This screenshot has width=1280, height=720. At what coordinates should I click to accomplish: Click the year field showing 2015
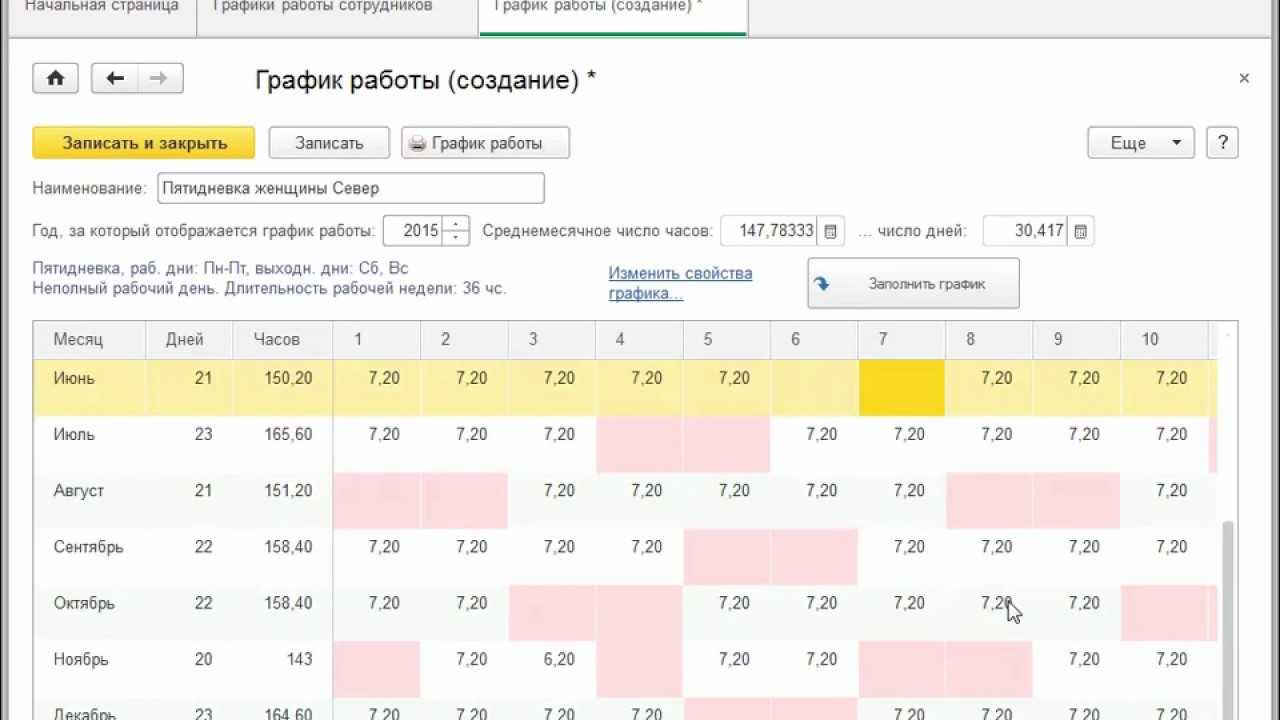click(414, 231)
